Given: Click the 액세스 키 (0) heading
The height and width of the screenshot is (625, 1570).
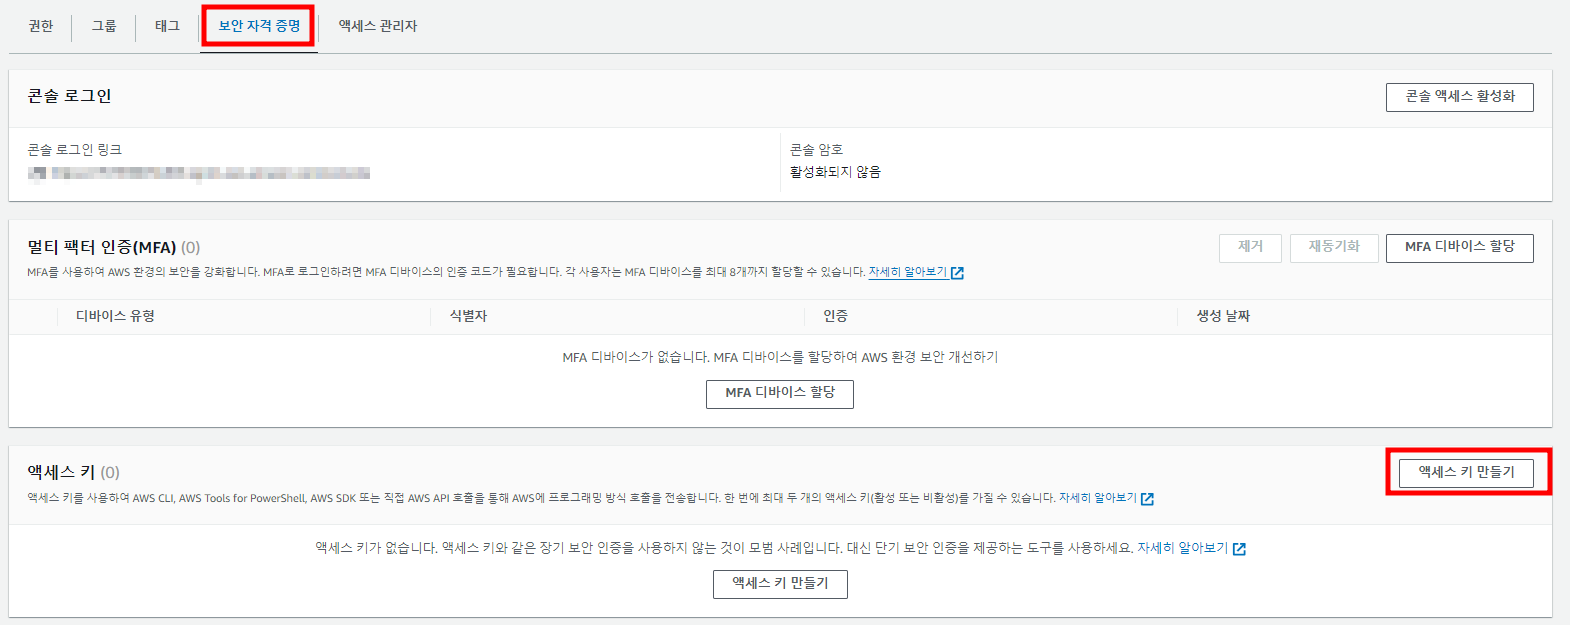Looking at the screenshot, I should [73, 472].
